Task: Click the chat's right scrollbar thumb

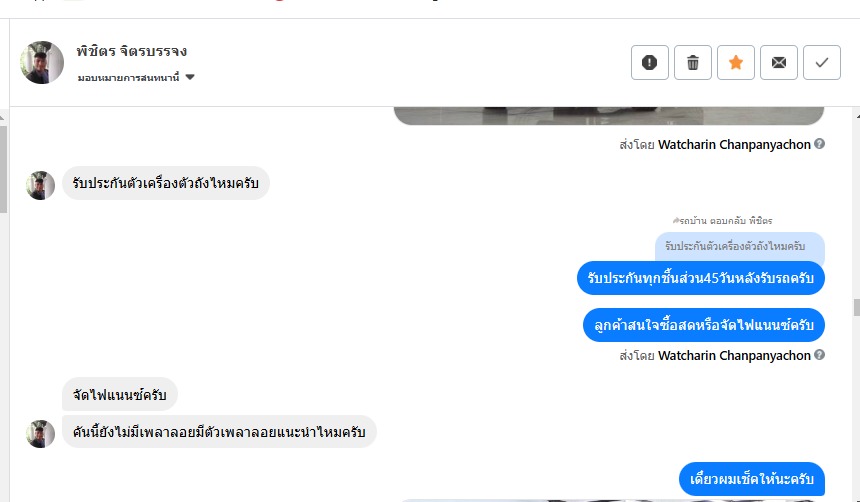Action: [857, 307]
